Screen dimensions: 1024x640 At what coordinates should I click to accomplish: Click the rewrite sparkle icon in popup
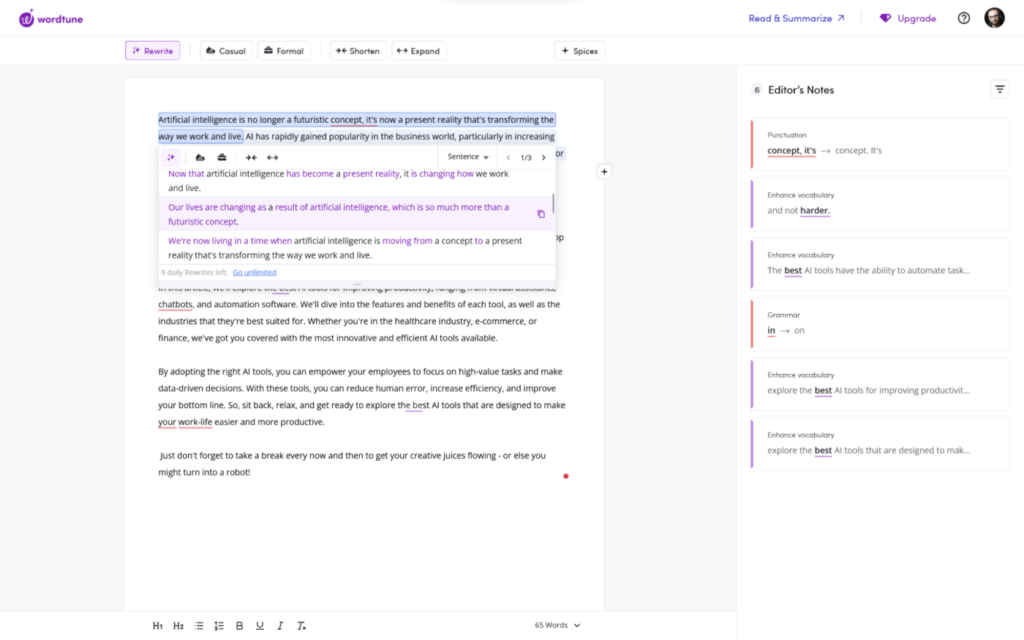click(171, 157)
